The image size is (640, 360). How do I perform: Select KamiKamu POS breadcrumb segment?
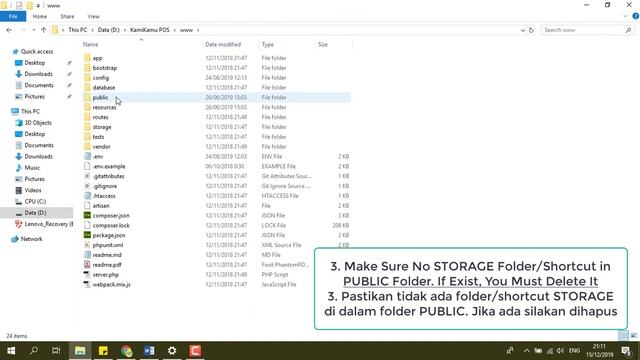[150, 30]
